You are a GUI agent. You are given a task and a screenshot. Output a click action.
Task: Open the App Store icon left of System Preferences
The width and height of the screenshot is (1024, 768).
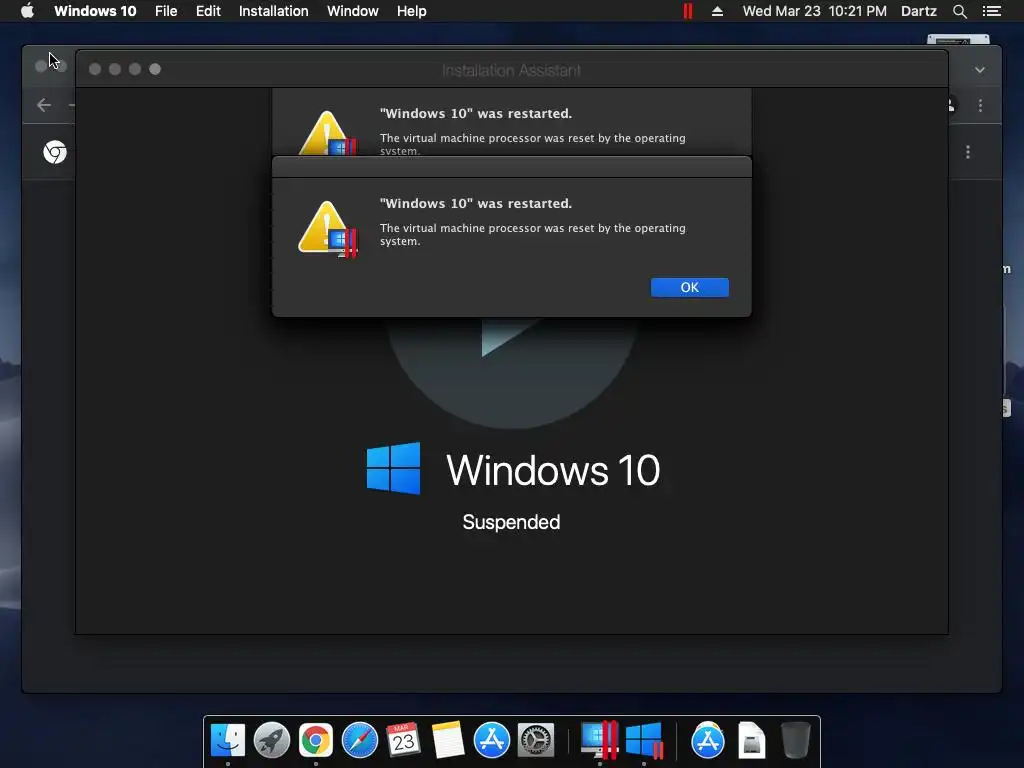492,741
